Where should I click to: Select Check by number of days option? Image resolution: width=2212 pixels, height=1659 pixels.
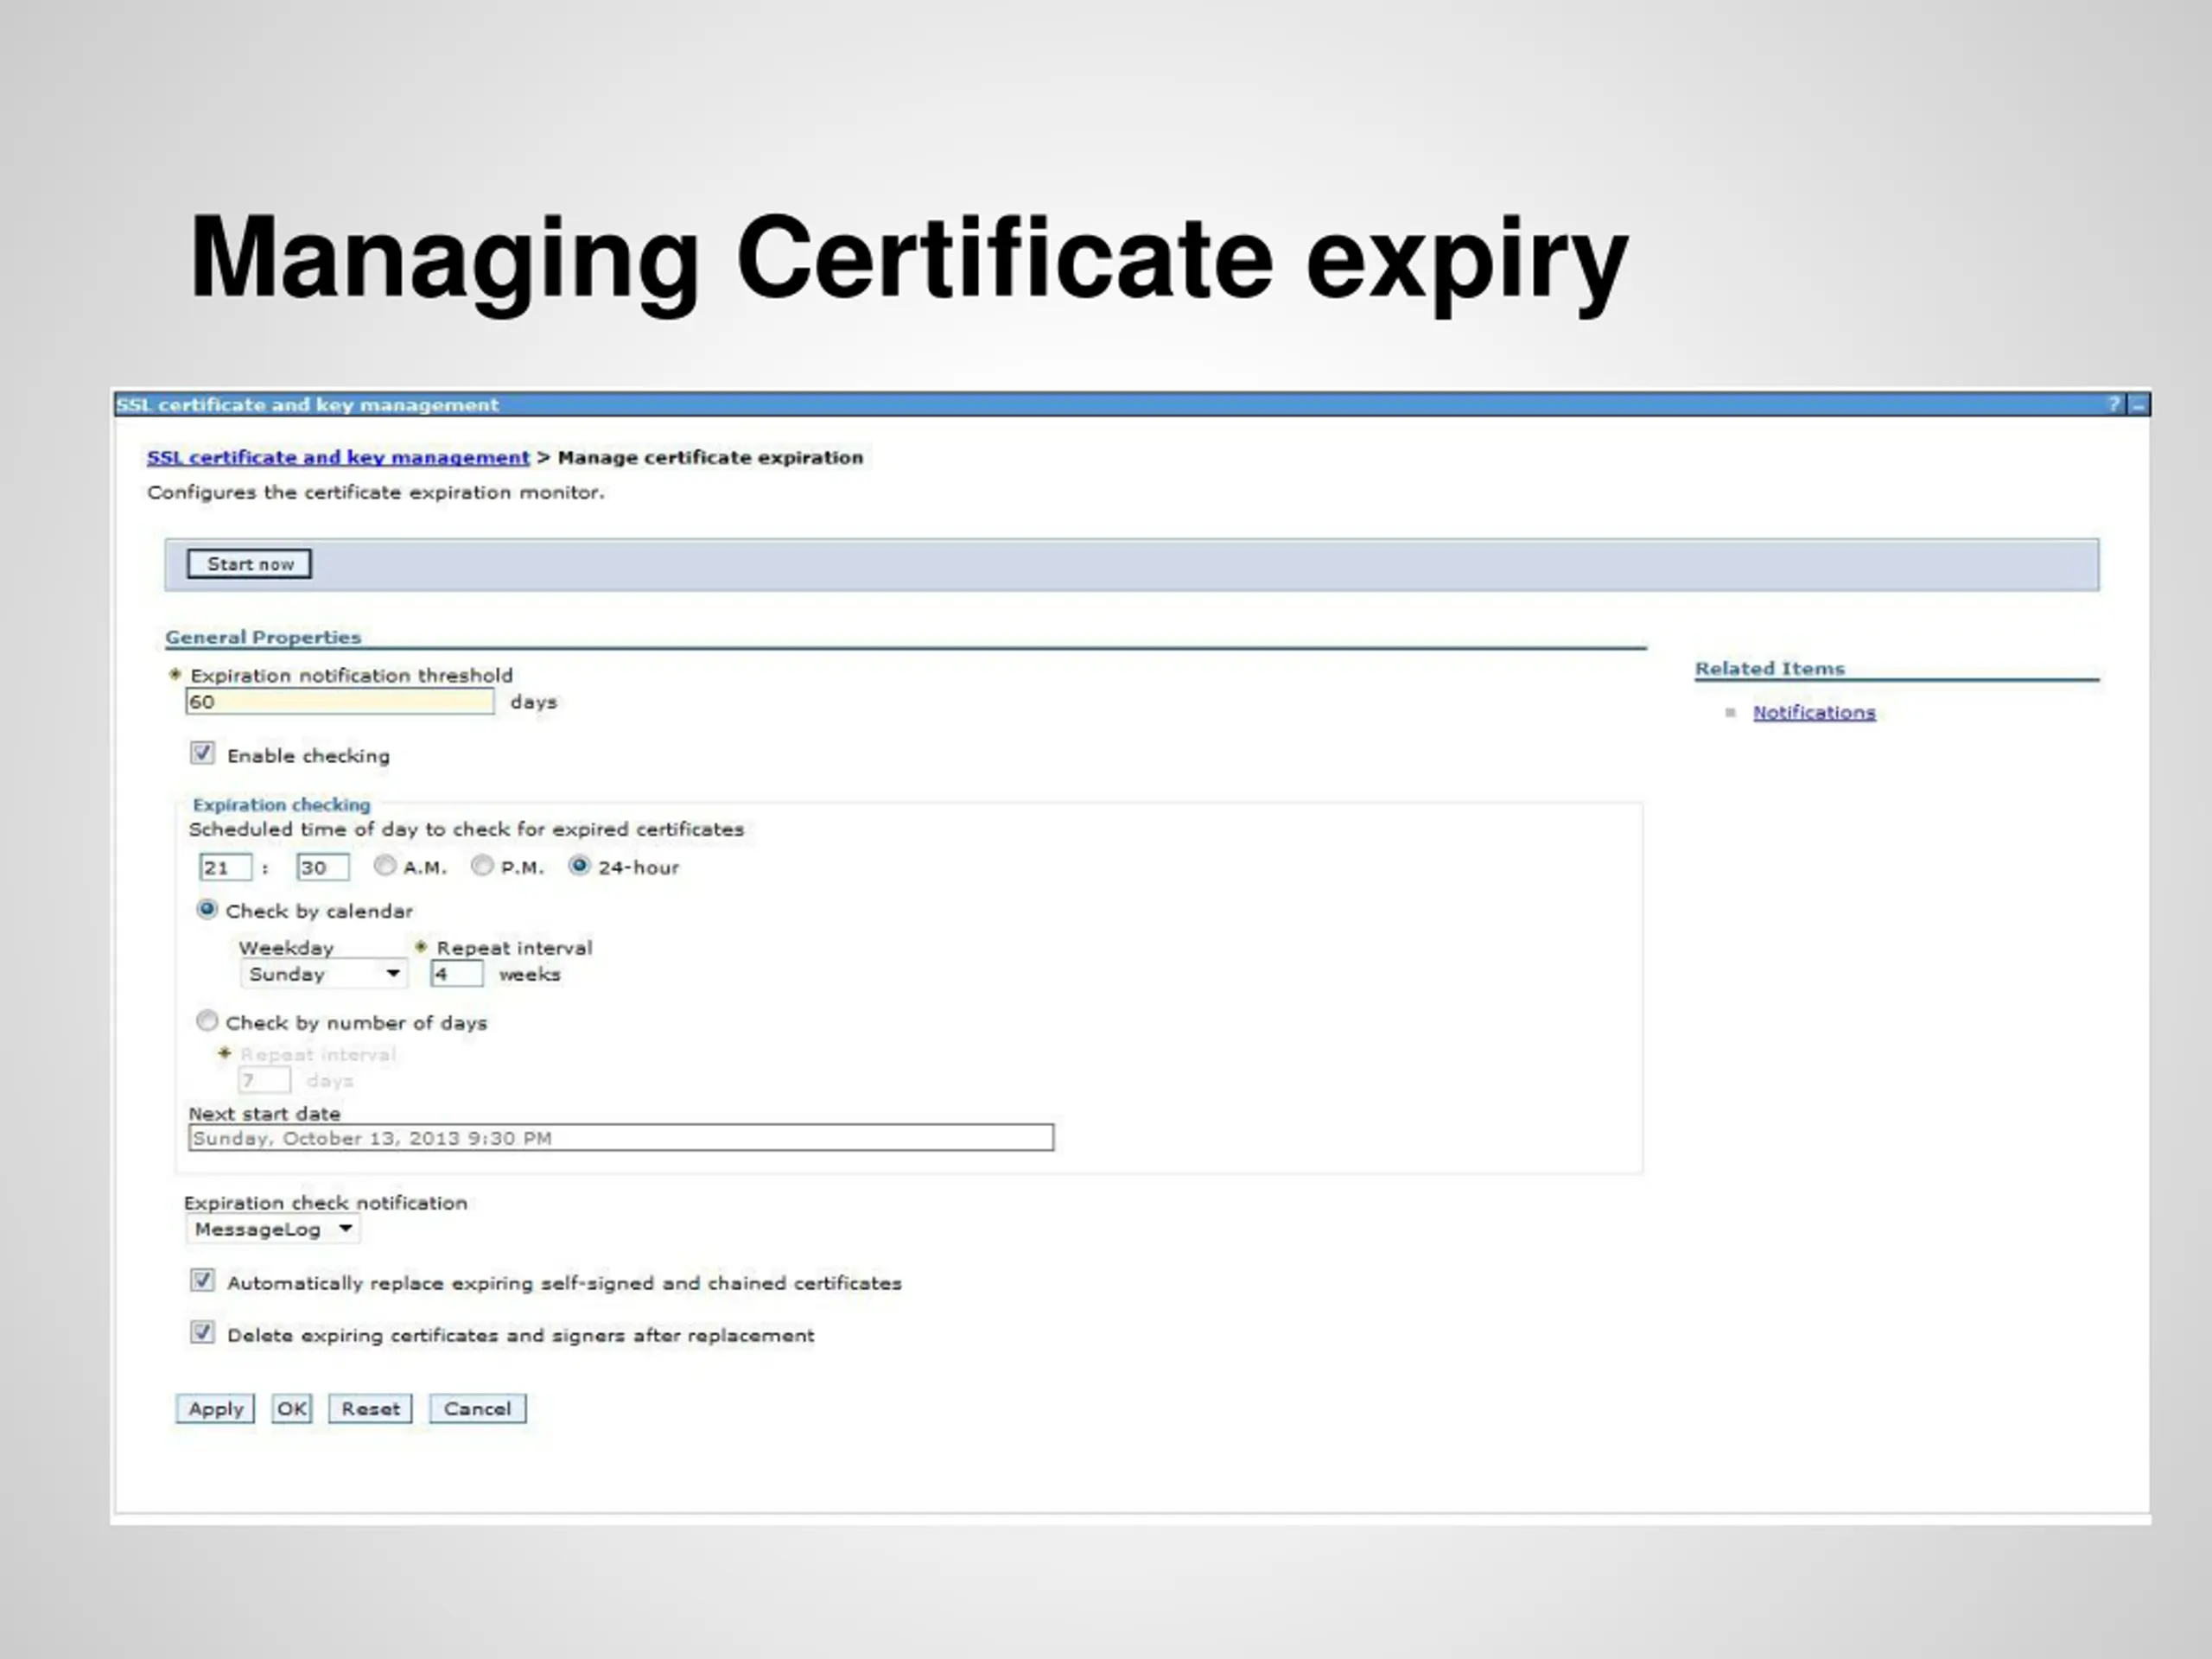pos(207,1021)
